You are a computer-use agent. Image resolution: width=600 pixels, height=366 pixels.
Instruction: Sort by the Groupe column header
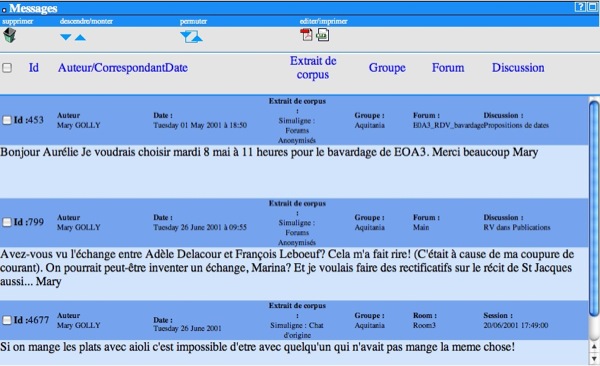click(387, 68)
